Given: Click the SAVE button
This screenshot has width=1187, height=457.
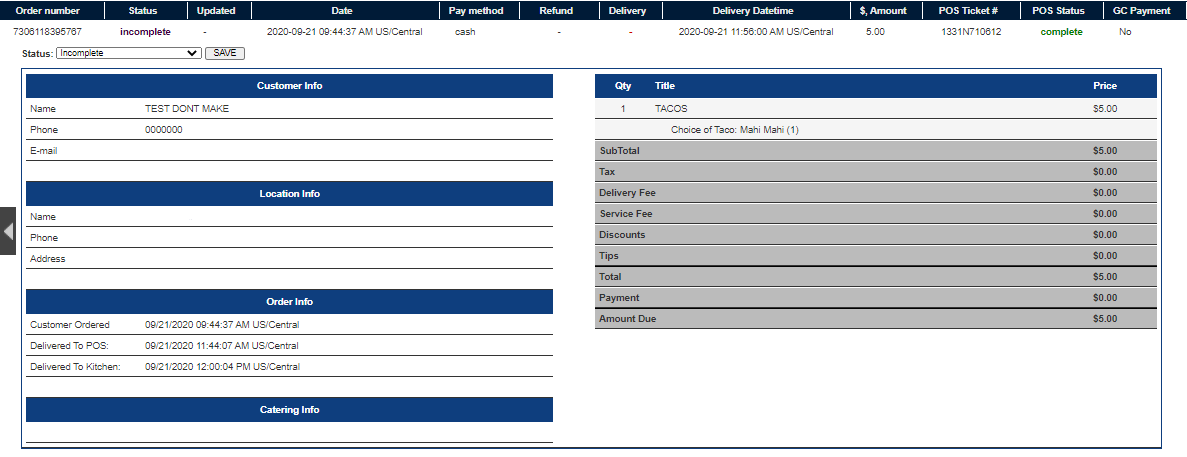Looking at the screenshot, I should click(225, 53).
